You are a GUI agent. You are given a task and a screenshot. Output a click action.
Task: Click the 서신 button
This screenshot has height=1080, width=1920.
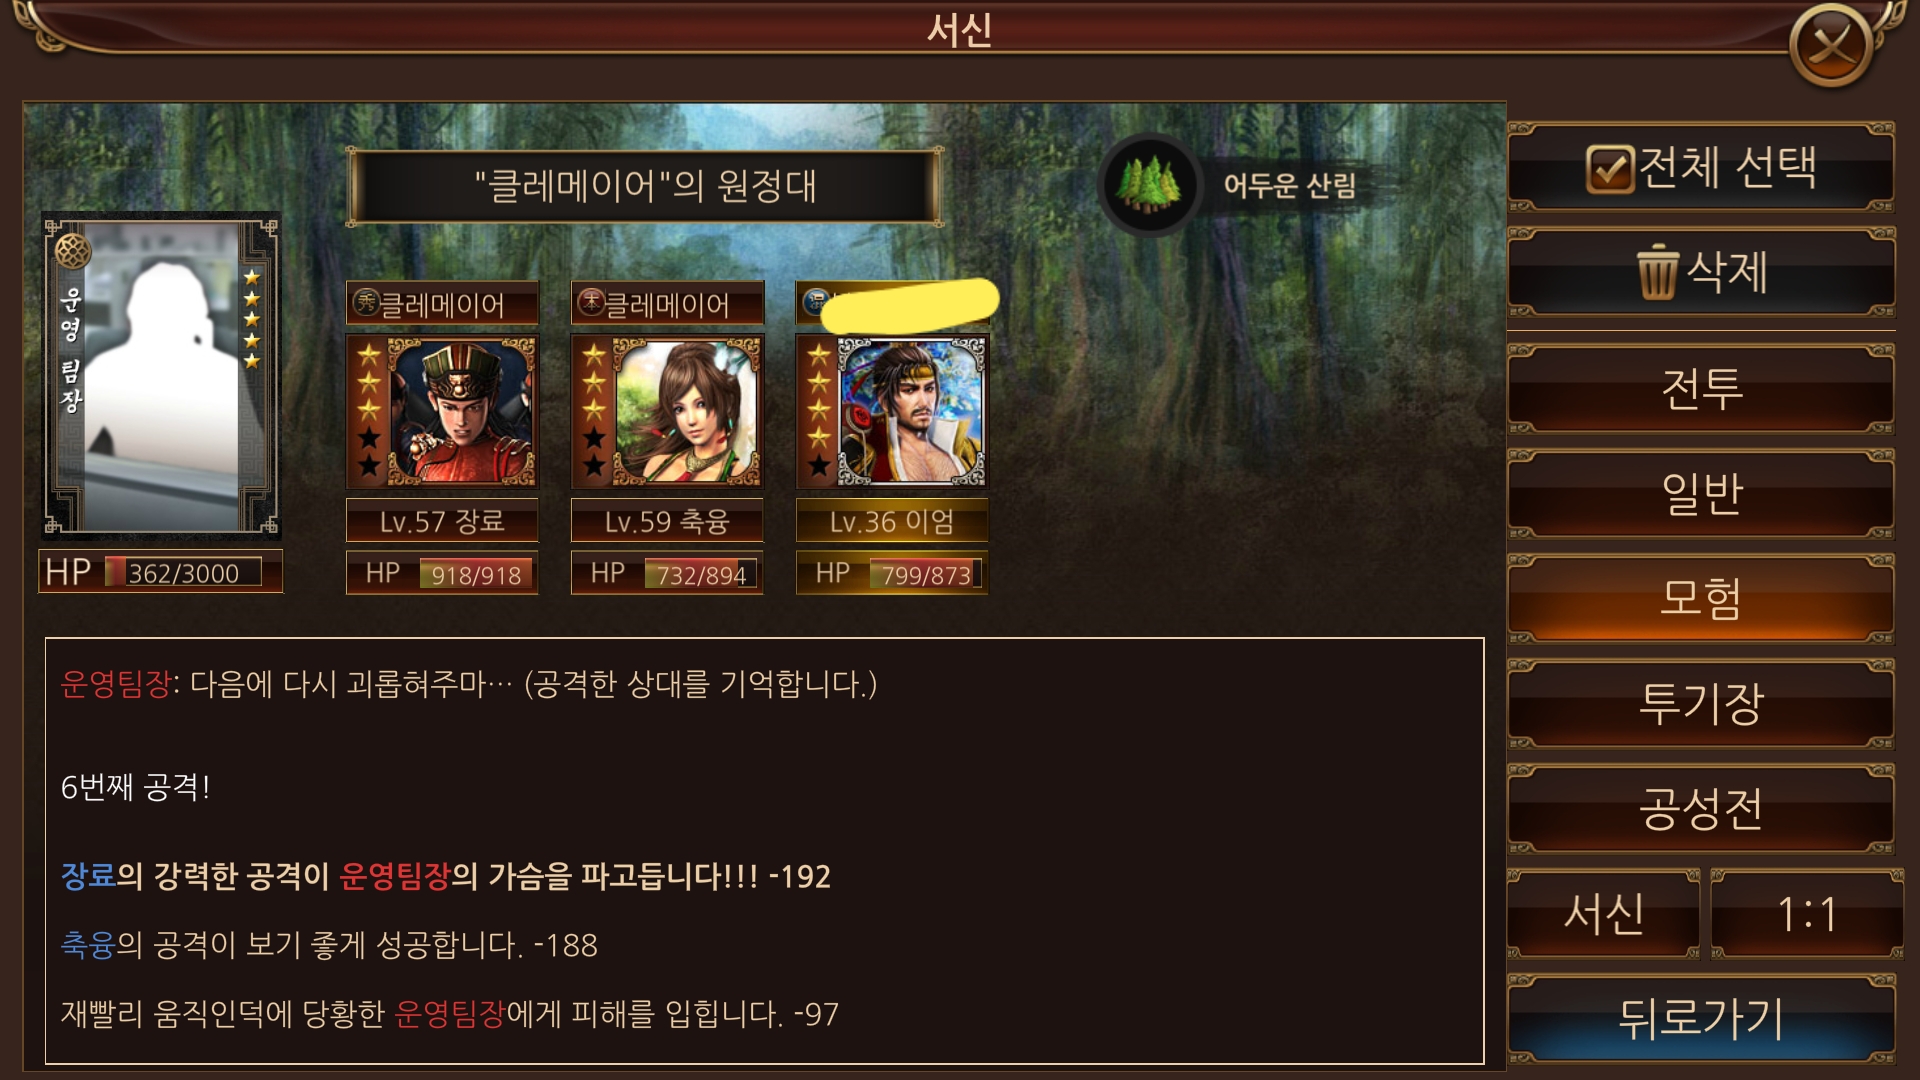(1604, 914)
